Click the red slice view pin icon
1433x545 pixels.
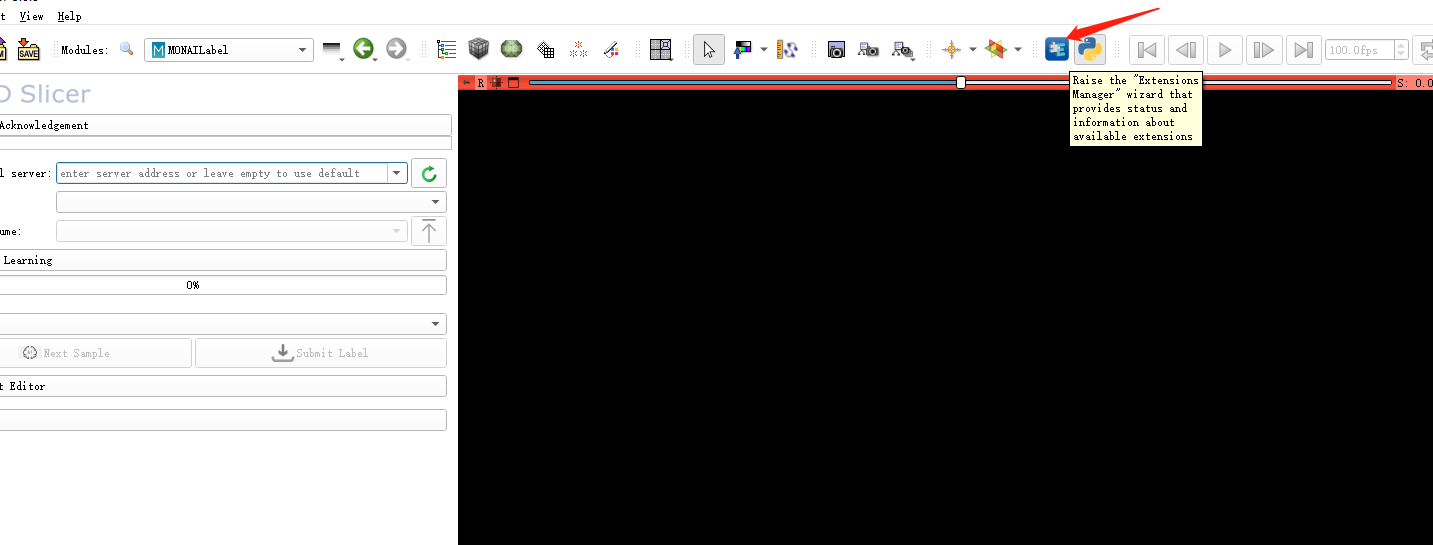click(466, 83)
